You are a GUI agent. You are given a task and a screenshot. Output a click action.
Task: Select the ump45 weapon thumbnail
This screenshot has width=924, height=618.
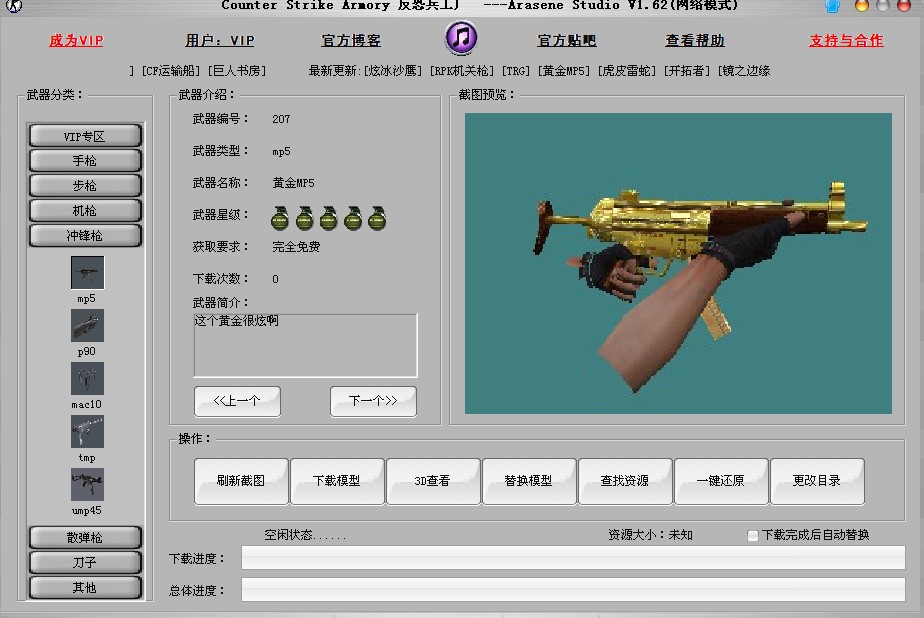(x=87, y=484)
